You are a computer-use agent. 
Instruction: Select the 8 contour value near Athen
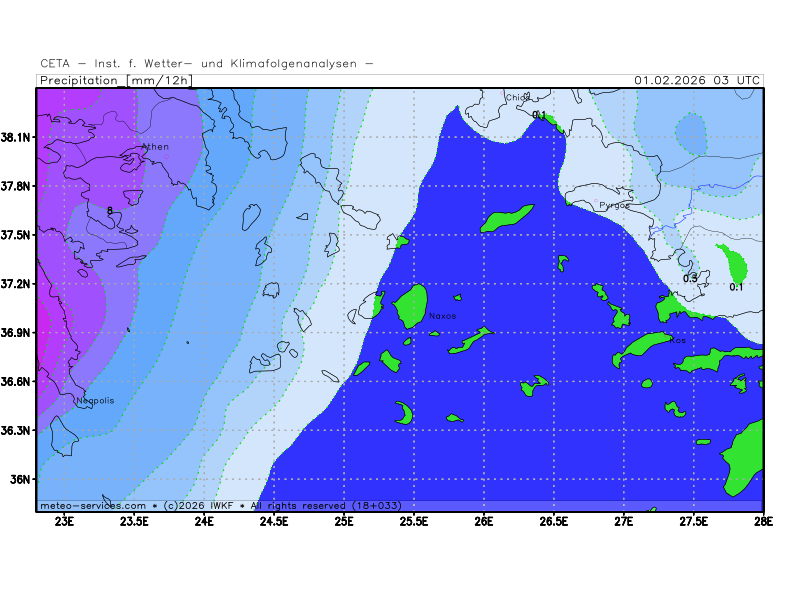coord(110,211)
